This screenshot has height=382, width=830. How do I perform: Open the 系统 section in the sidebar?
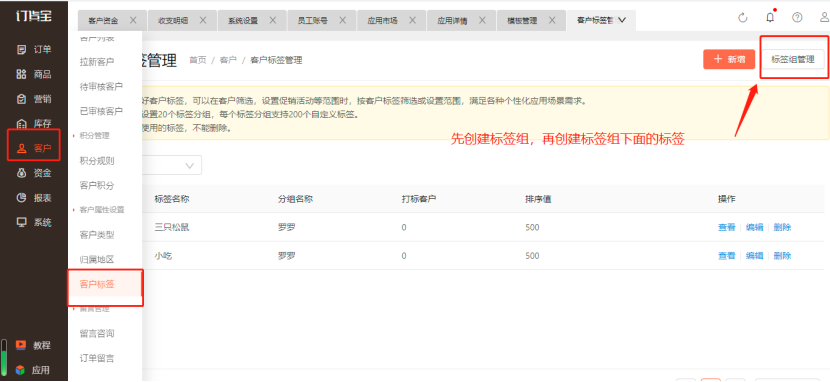tap(34, 222)
